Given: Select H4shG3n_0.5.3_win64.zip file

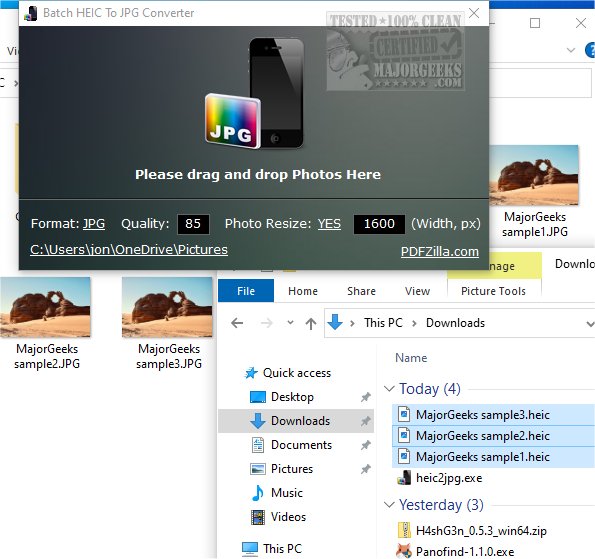Looking at the screenshot, I should pos(481,531).
